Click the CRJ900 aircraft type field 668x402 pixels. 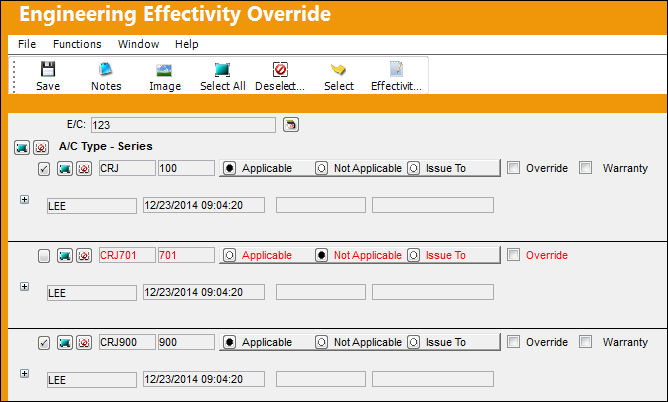(x=127, y=342)
